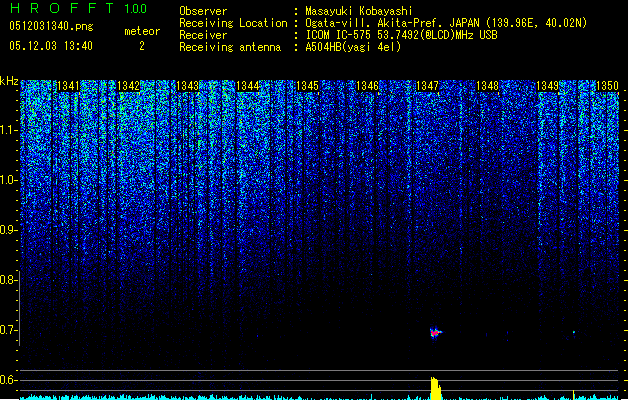Click the red meteor echo spot near 0.7 kHz
The image size is (629, 400).
[435, 333]
